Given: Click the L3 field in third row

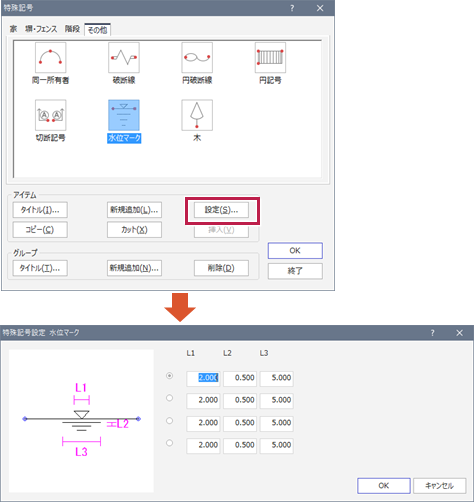Looking at the screenshot, I should pos(277,423).
